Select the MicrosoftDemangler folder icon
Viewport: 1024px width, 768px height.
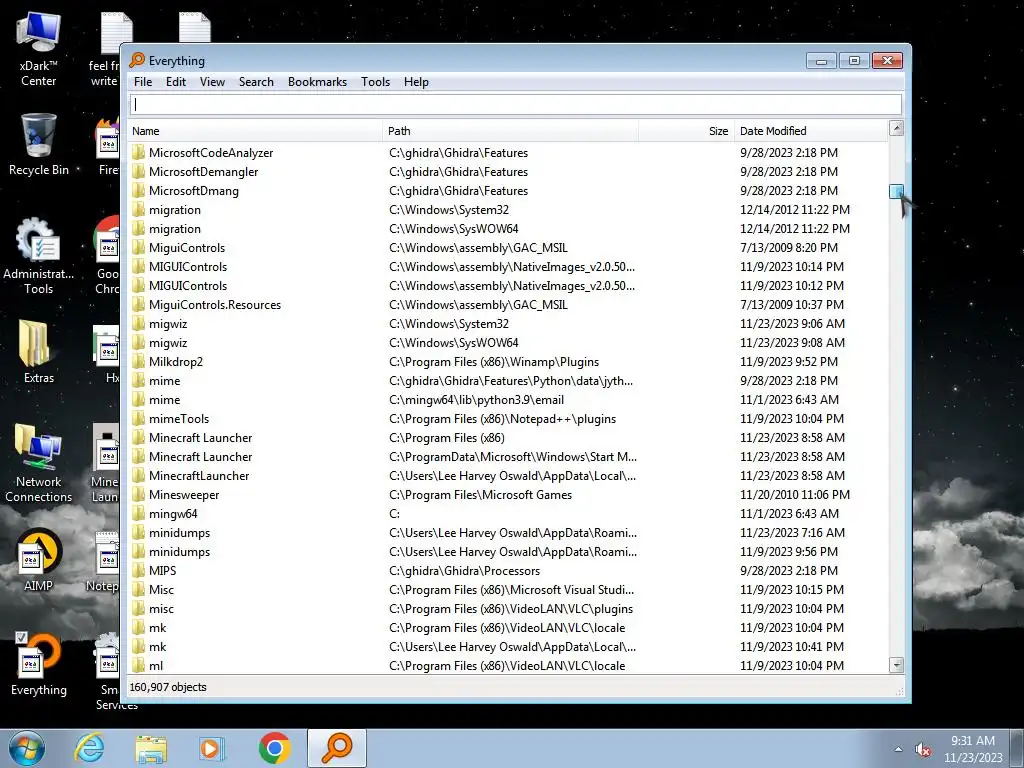click(x=138, y=172)
